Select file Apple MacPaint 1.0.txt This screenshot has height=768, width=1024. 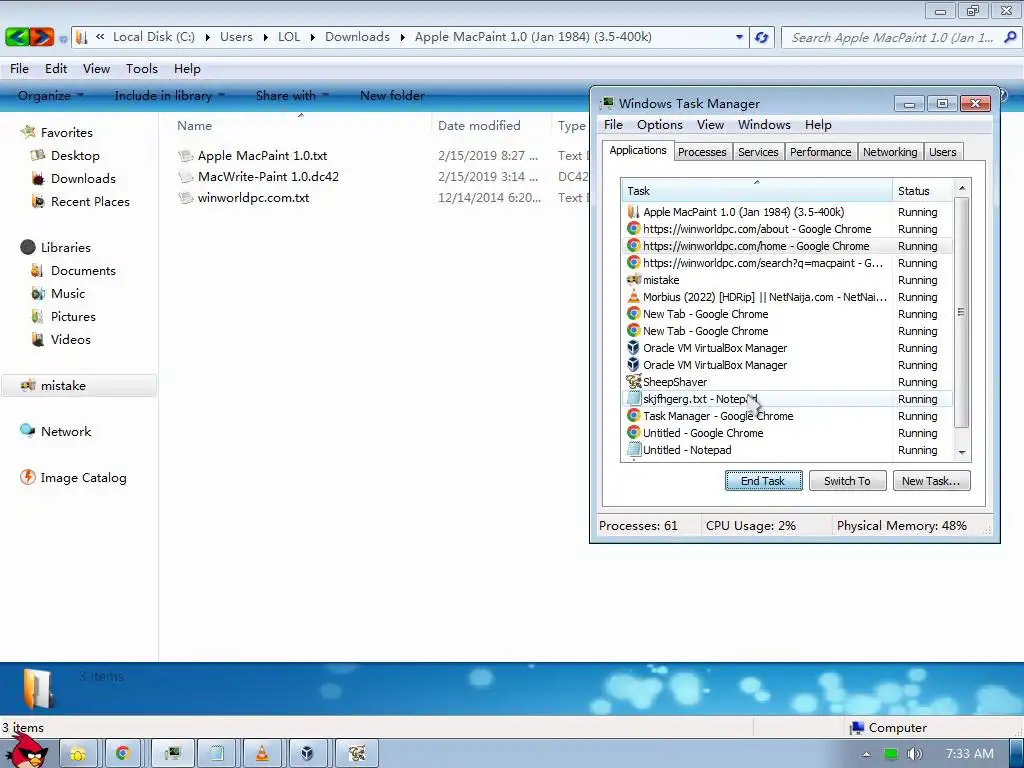[x=262, y=155]
